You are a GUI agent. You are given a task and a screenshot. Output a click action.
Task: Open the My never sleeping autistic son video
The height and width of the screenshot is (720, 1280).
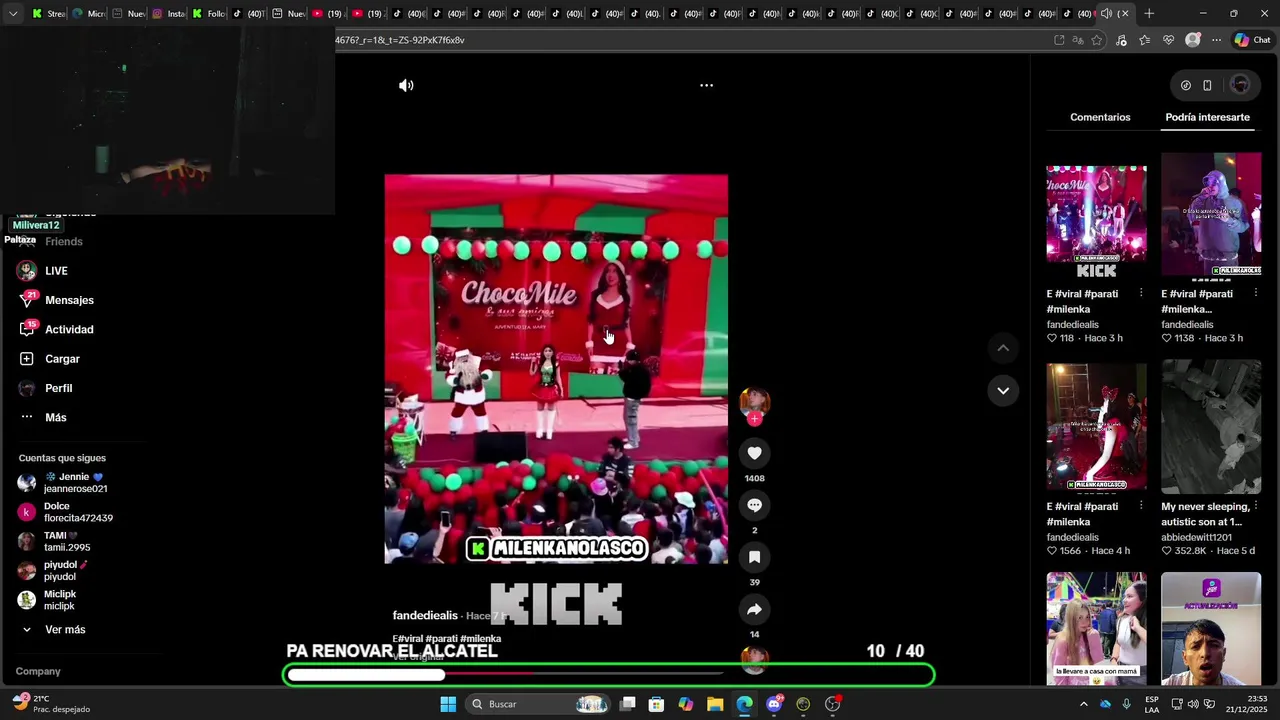pyautogui.click(x=1211, y=428)
